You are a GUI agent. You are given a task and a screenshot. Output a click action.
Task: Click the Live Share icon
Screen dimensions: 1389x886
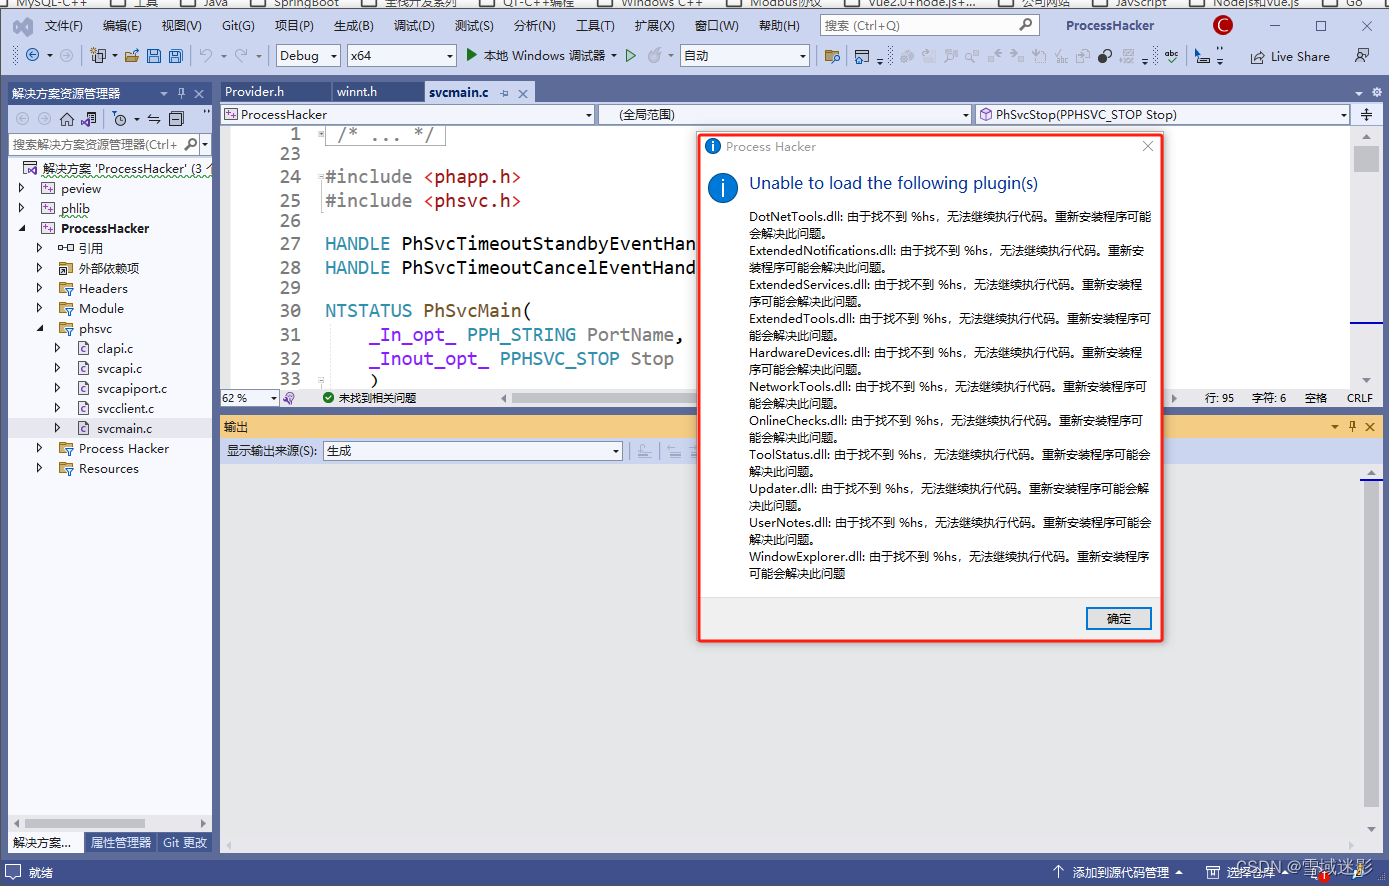[x=1289, y=56]
